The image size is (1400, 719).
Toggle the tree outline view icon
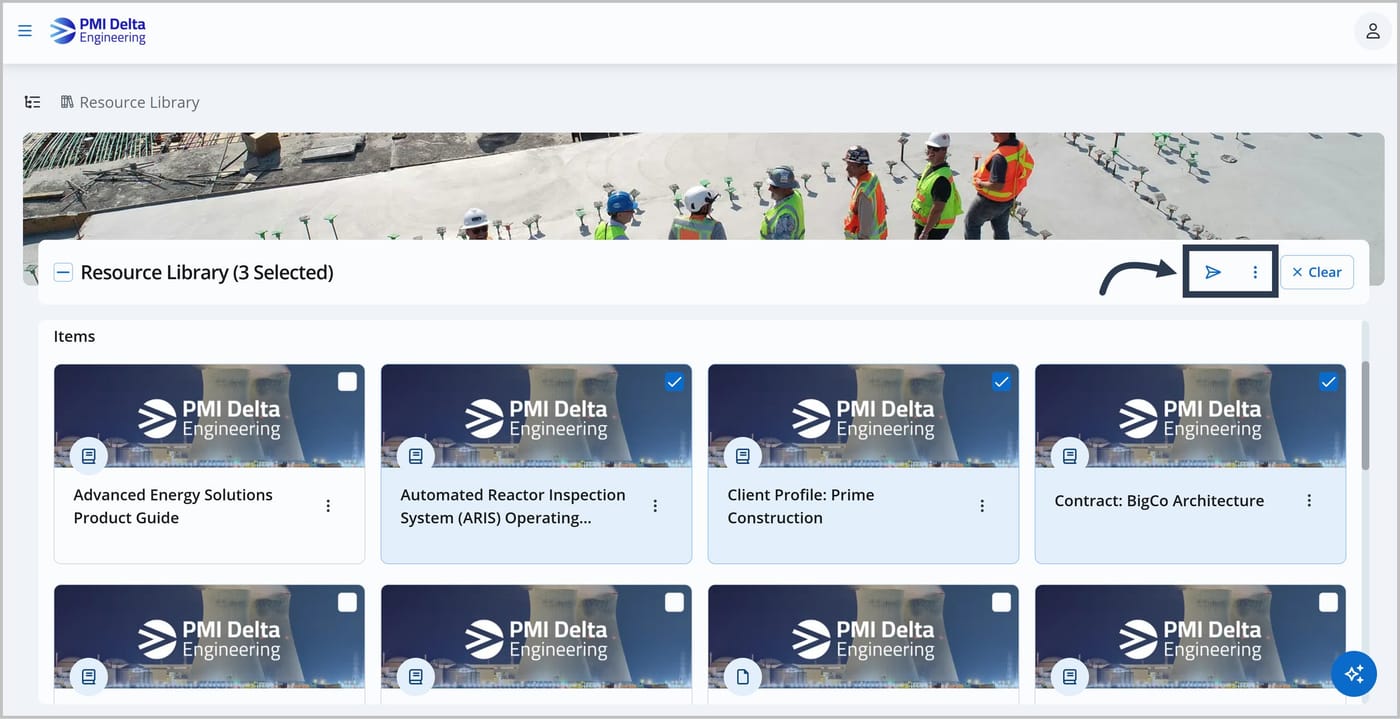point(33,102)
